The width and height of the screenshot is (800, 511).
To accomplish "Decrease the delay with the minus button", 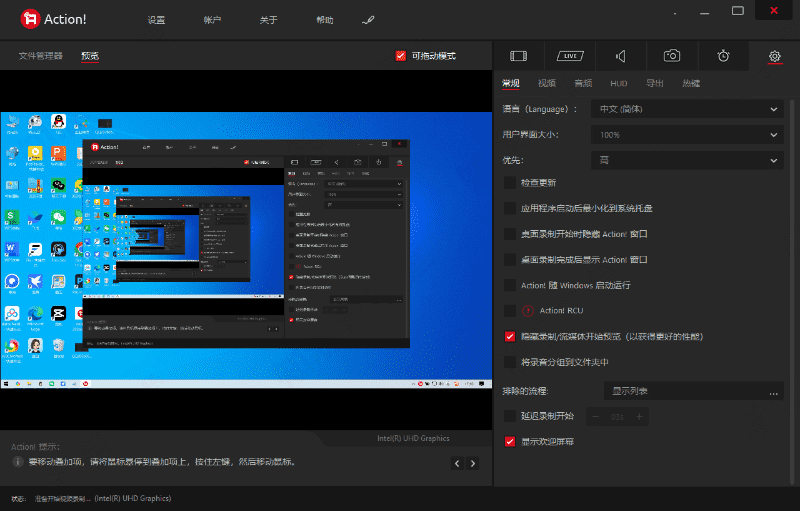I will coord(595,417).
